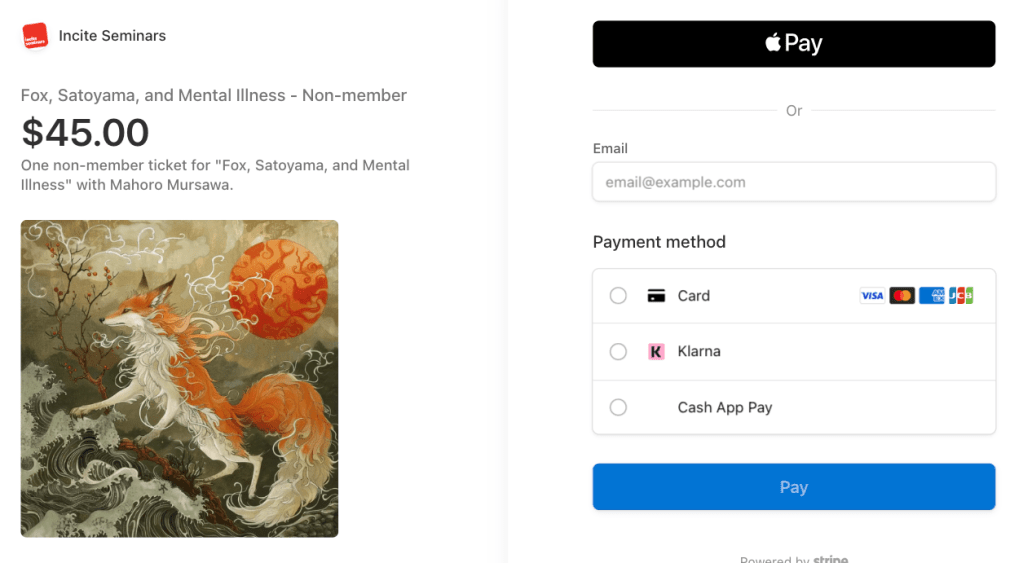
Task: Click the Cash App Pay option label
Action: coord(725,408)
